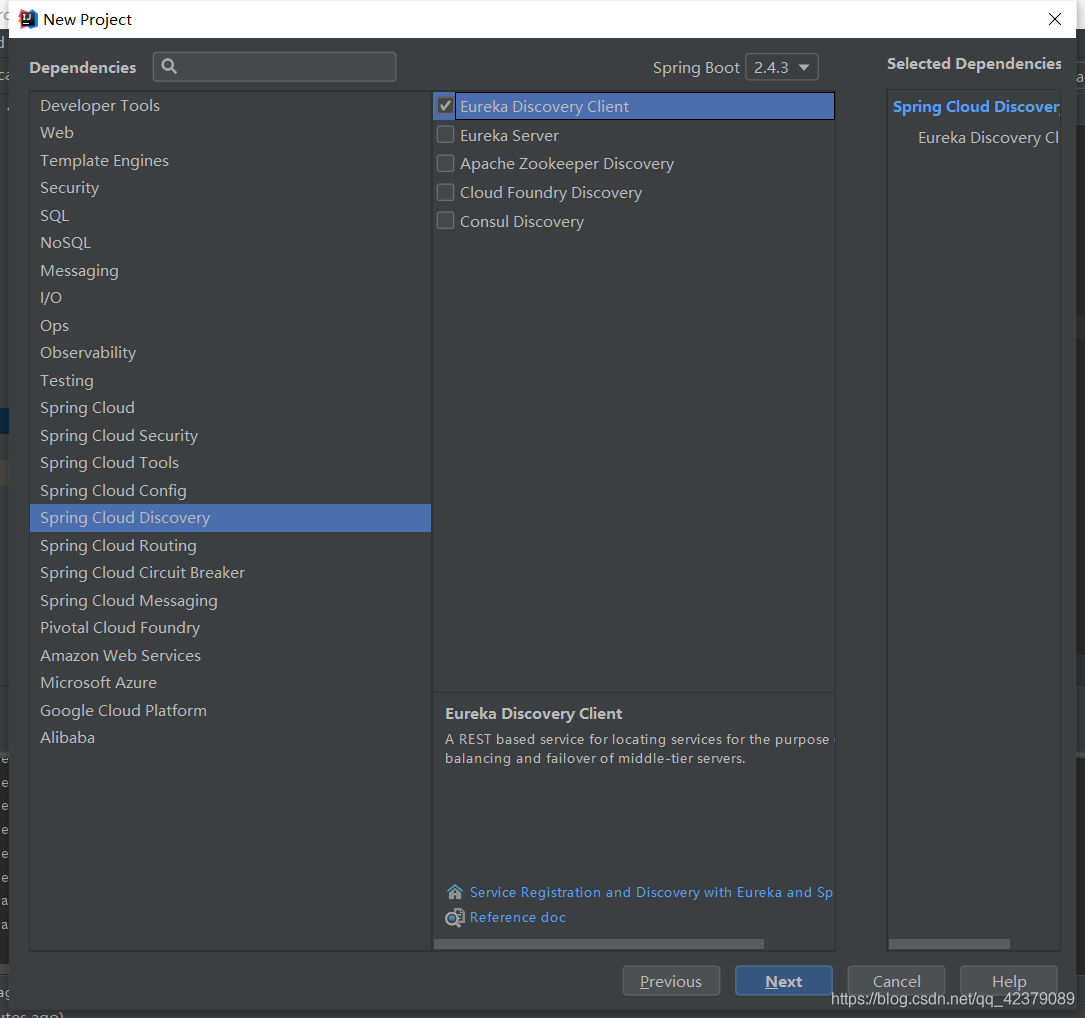
Task: Open the Web dependency category
Action: (230, 132)
